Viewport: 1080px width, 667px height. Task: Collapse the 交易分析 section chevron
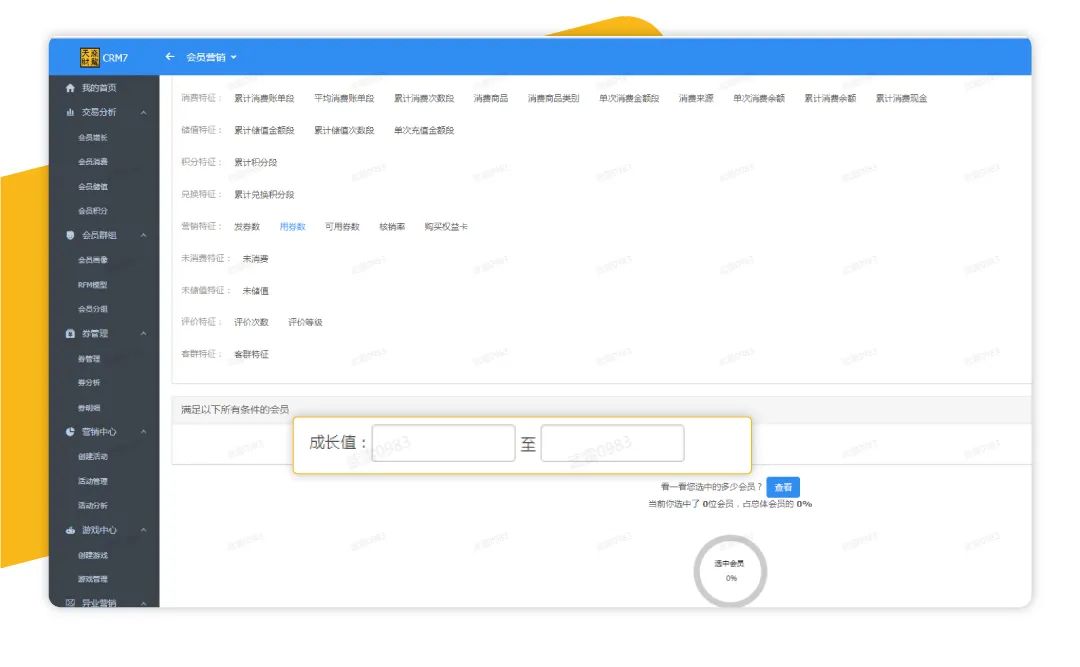coord(143,112)
